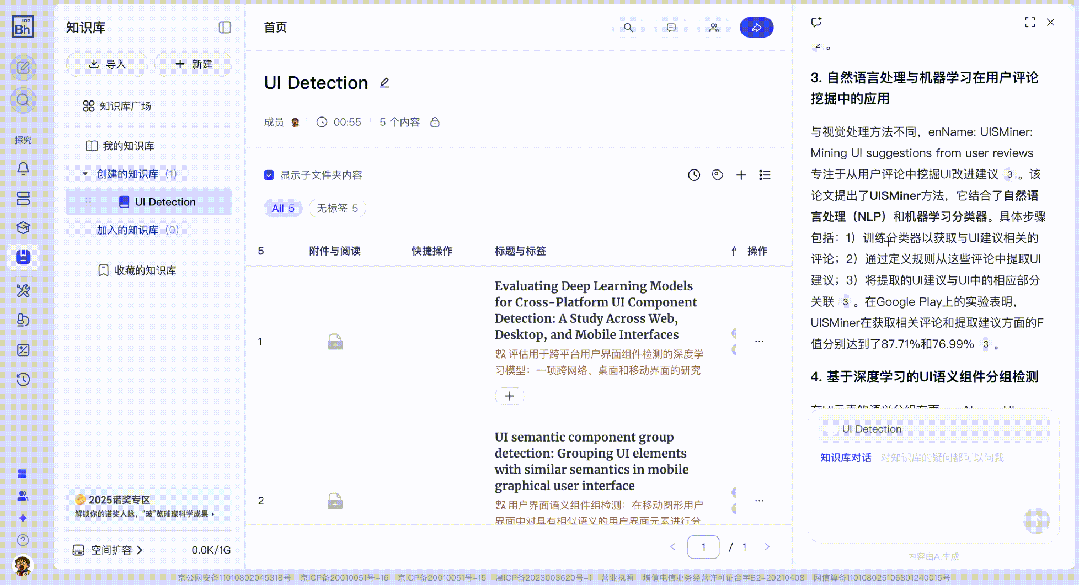
Task: Open the members icon in top bar
Action: tap(713, 27)
